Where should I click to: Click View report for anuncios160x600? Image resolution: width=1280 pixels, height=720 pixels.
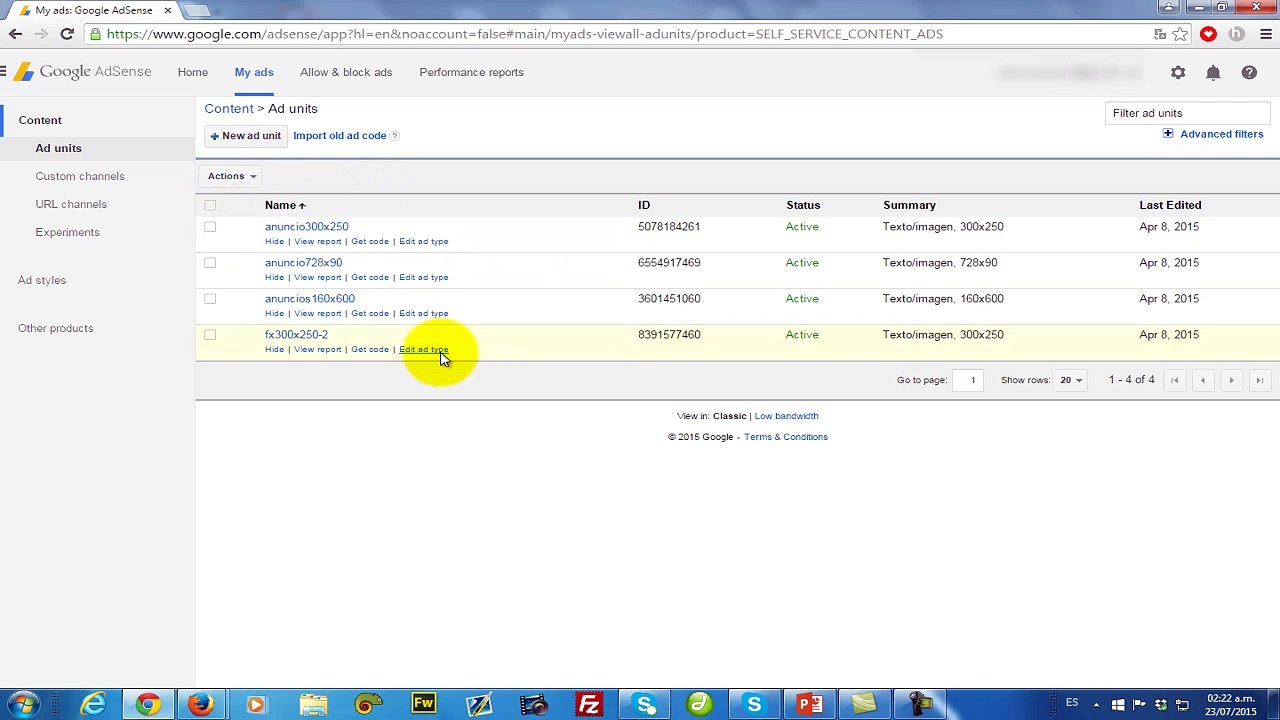[317, 313]
